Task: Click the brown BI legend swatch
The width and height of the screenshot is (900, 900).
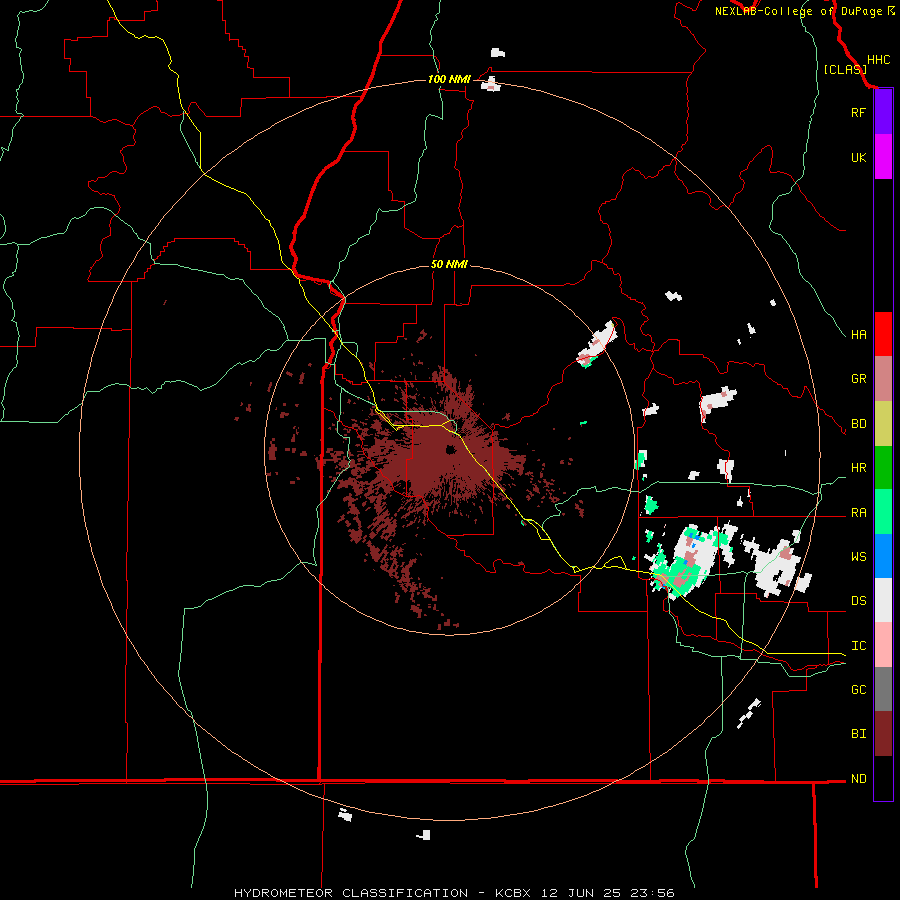Action: [x=883, y=734]
